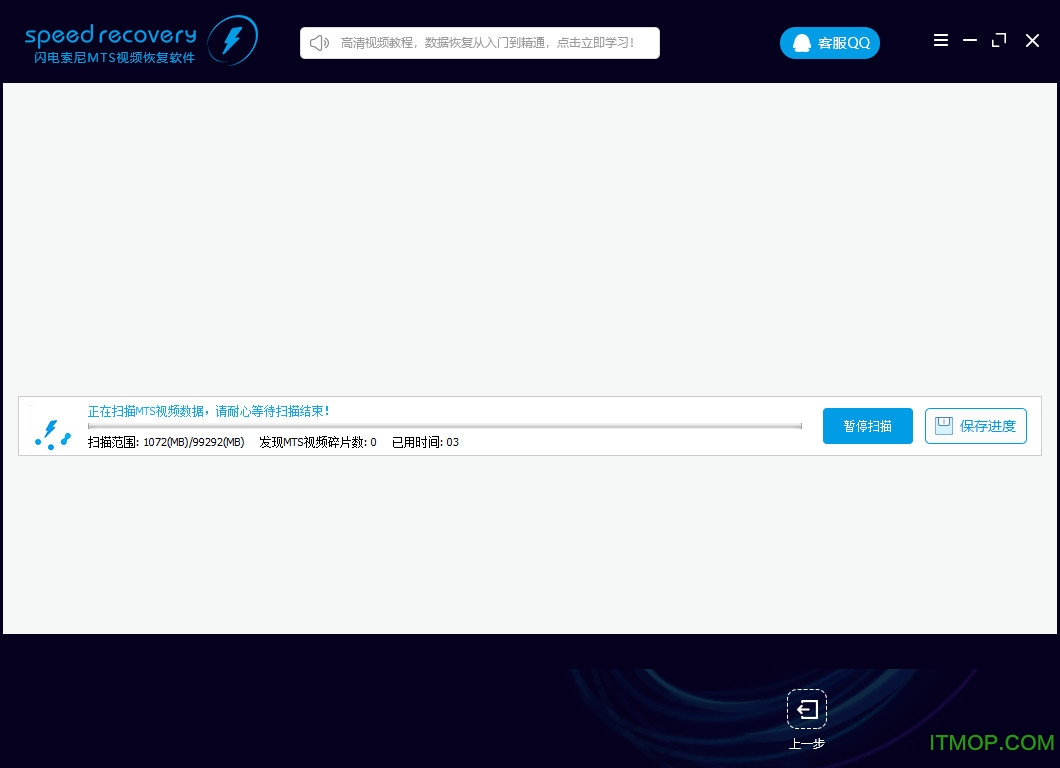Click the 扫描范围 scan range text
1060x768 pixels.
166,442
